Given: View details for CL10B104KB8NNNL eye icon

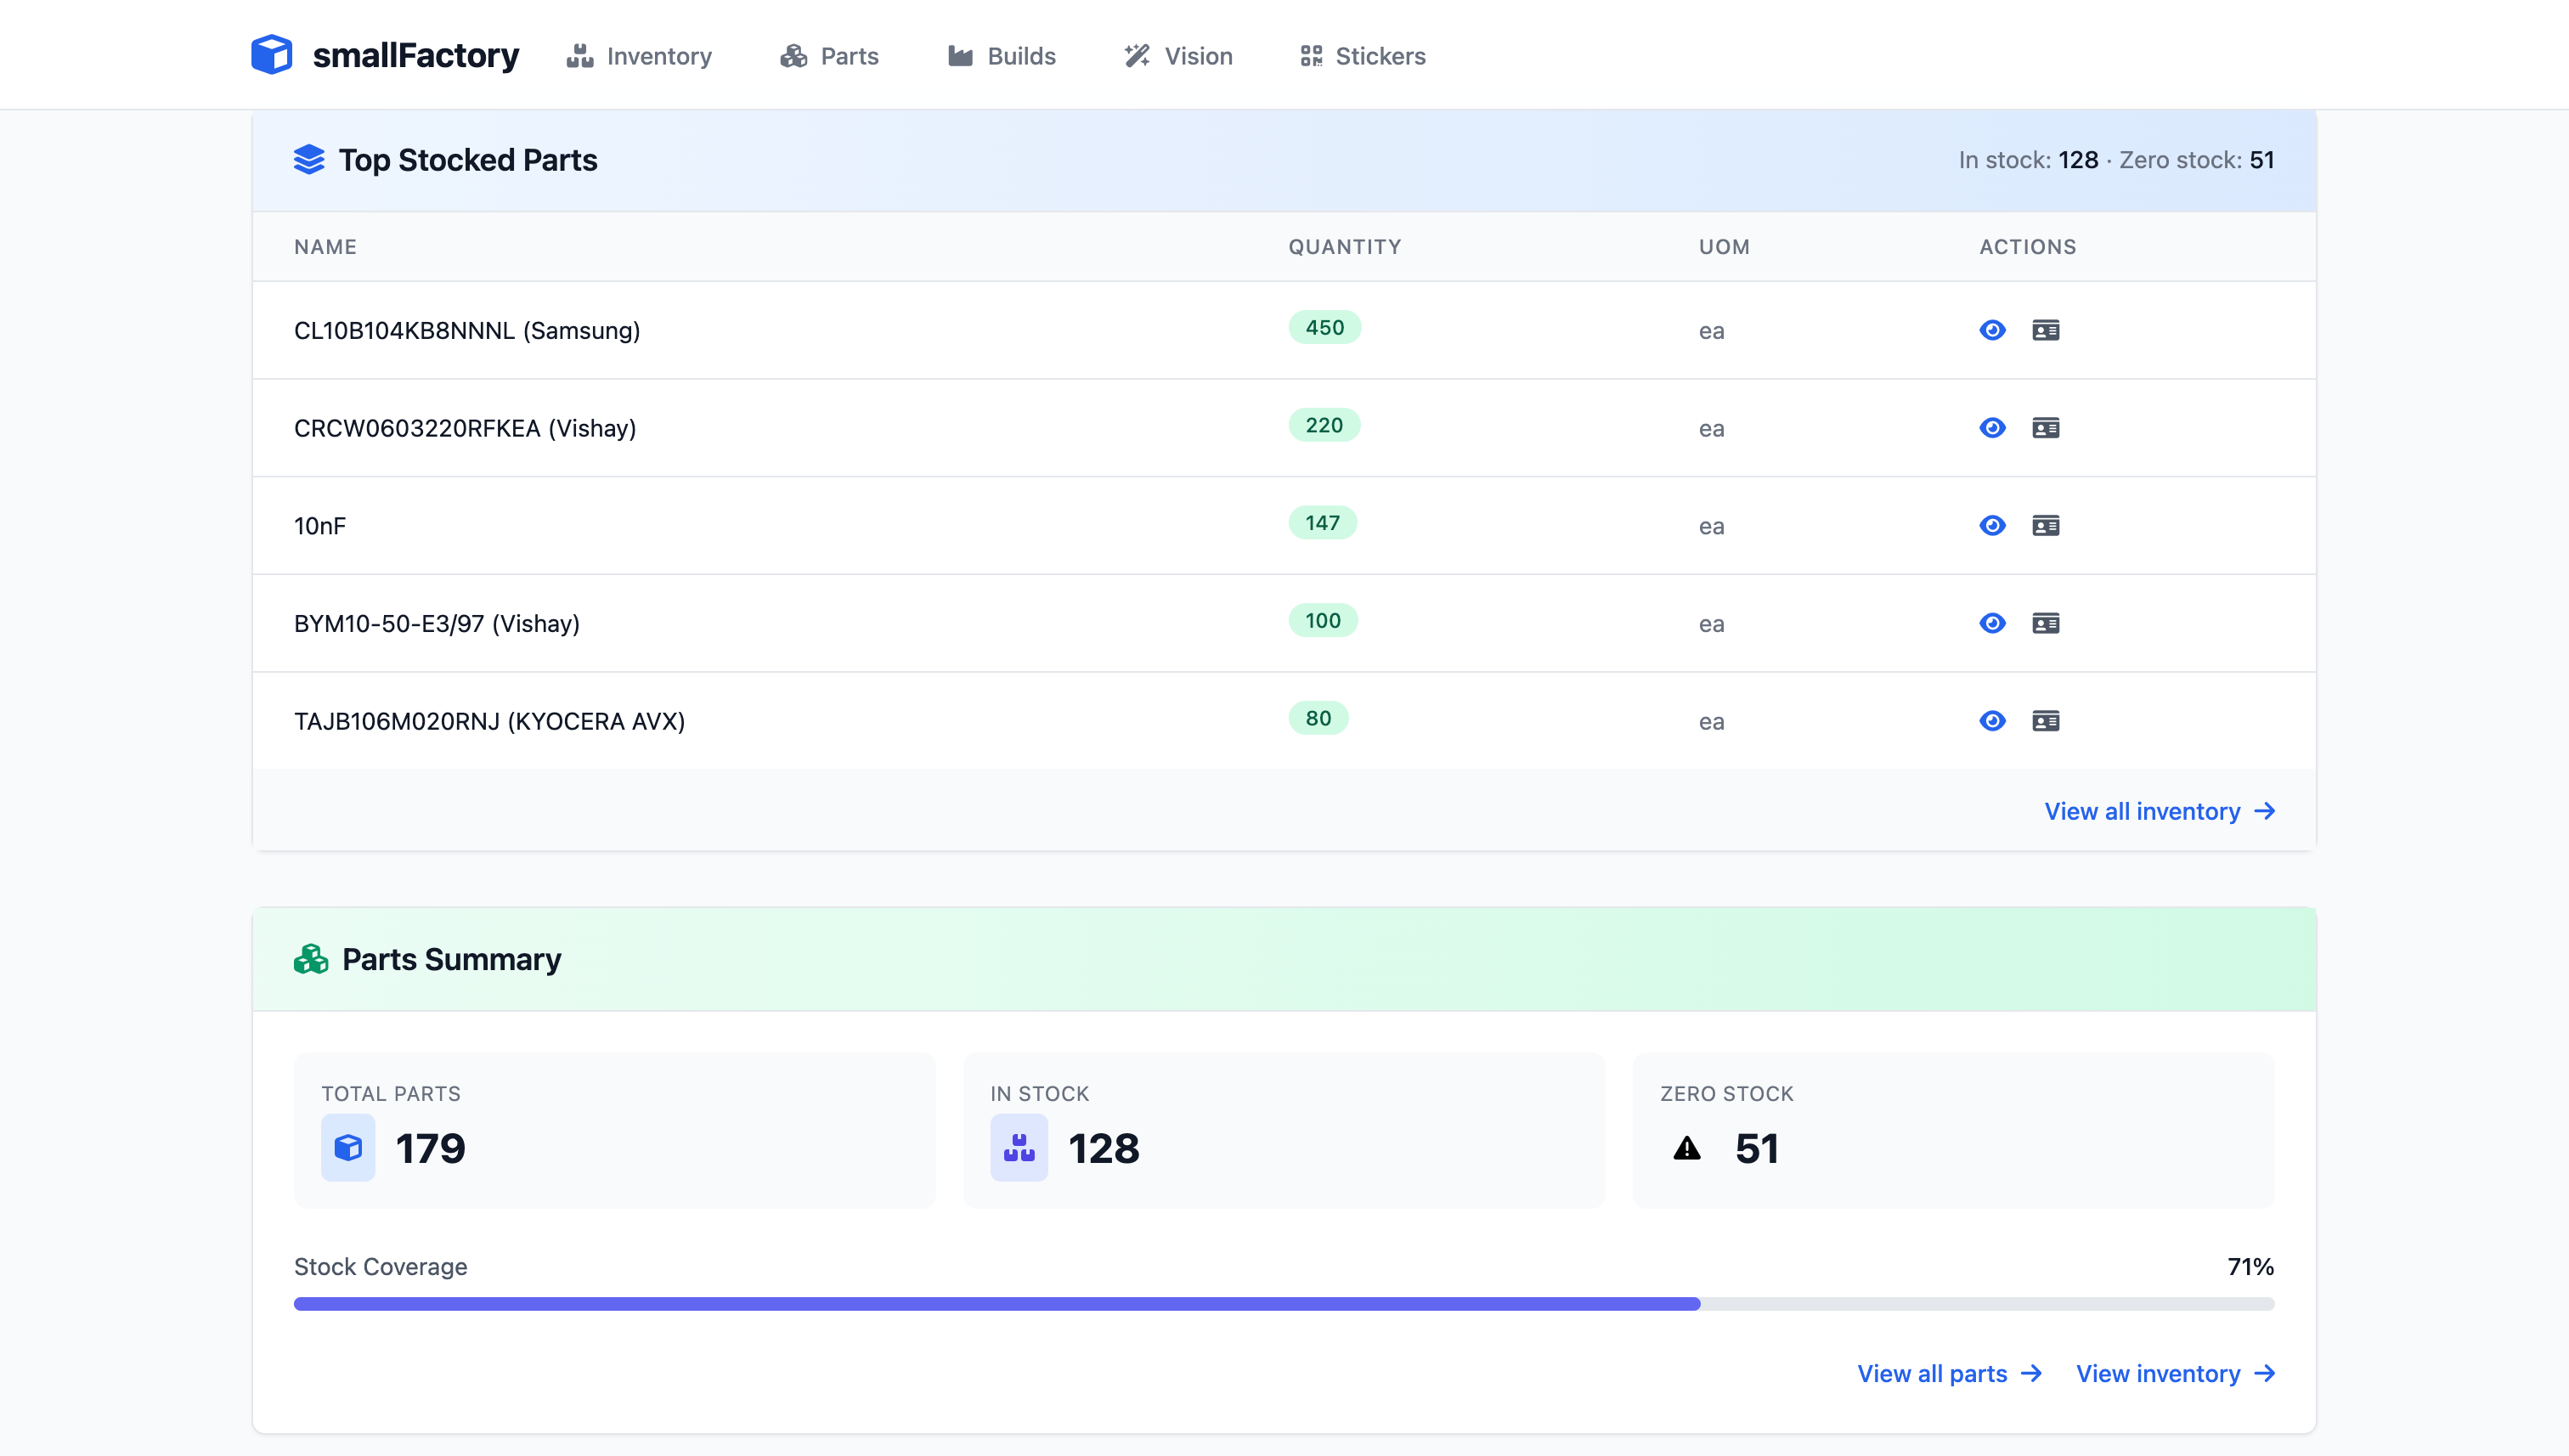Looking at the screenshot, I should point(1992,330).
